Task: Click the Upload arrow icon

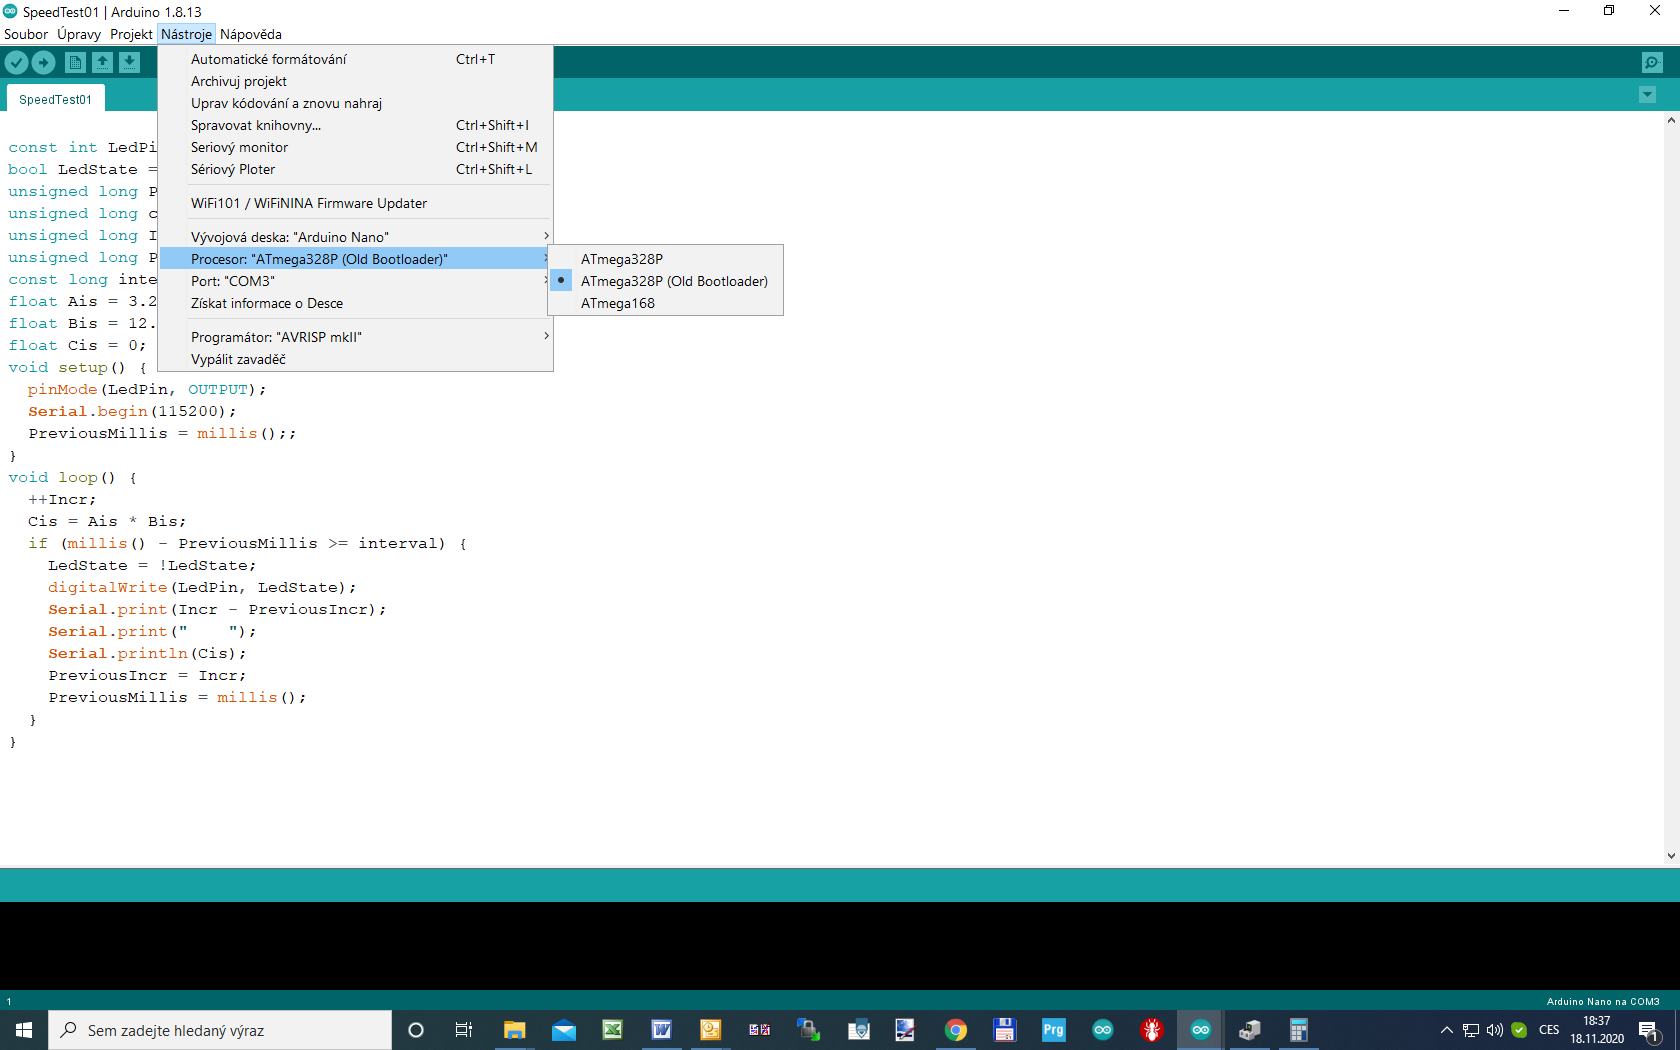Action: (43, 62)
